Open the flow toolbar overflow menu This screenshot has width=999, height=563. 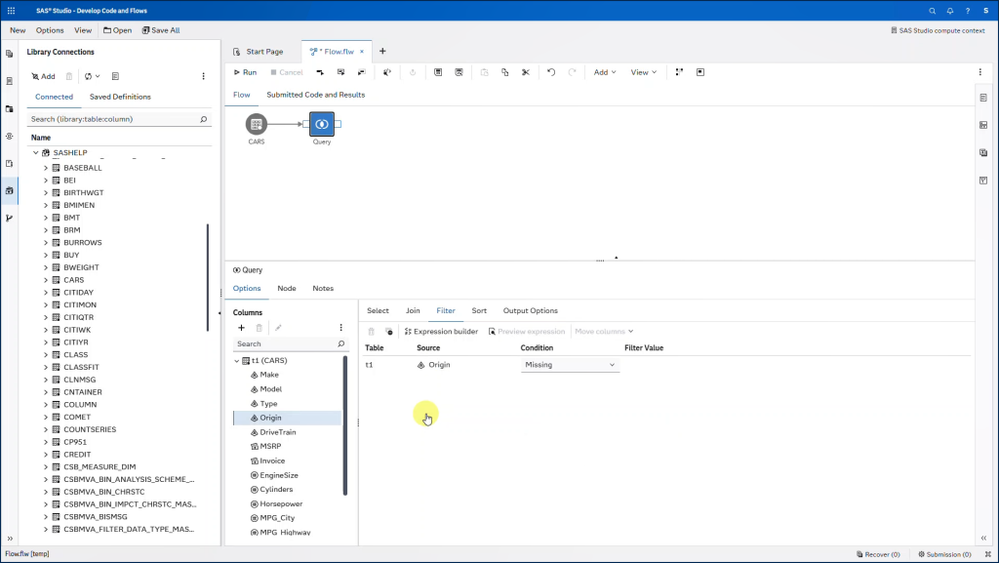[980, 73]
